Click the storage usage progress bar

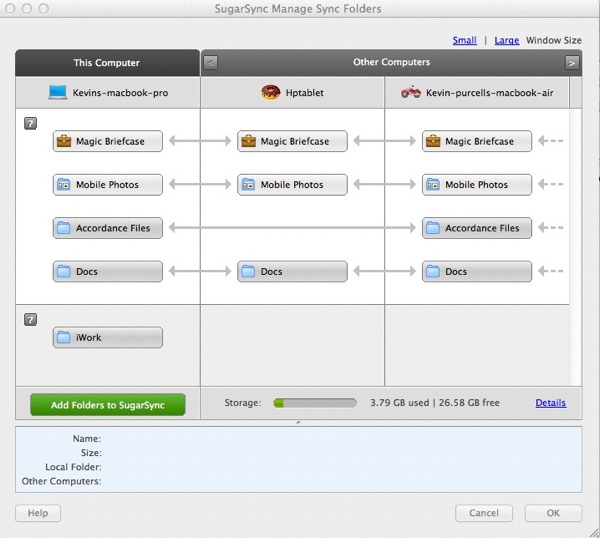(x=315, y=403)
